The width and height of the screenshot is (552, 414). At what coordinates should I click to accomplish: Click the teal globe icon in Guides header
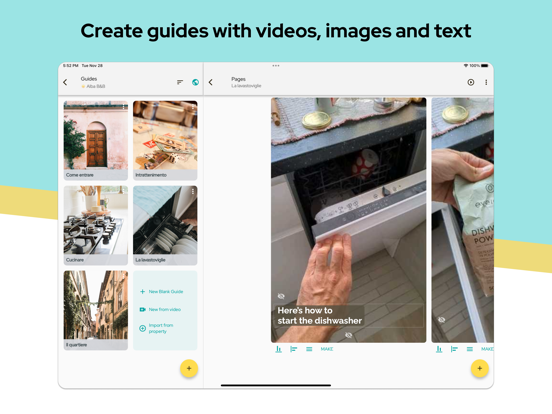click(x=195, y=82)
